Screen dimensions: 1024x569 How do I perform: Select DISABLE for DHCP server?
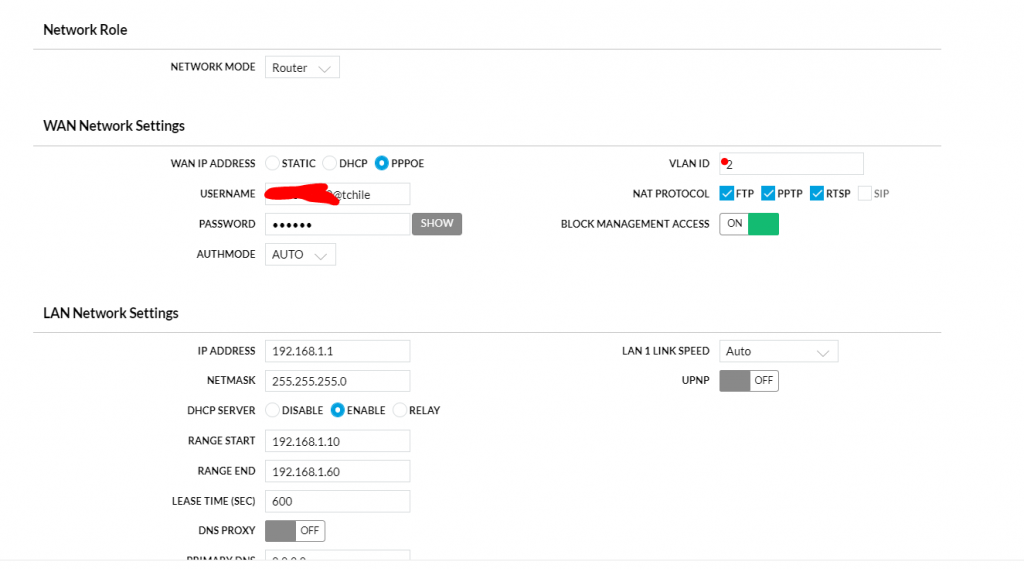273,410
